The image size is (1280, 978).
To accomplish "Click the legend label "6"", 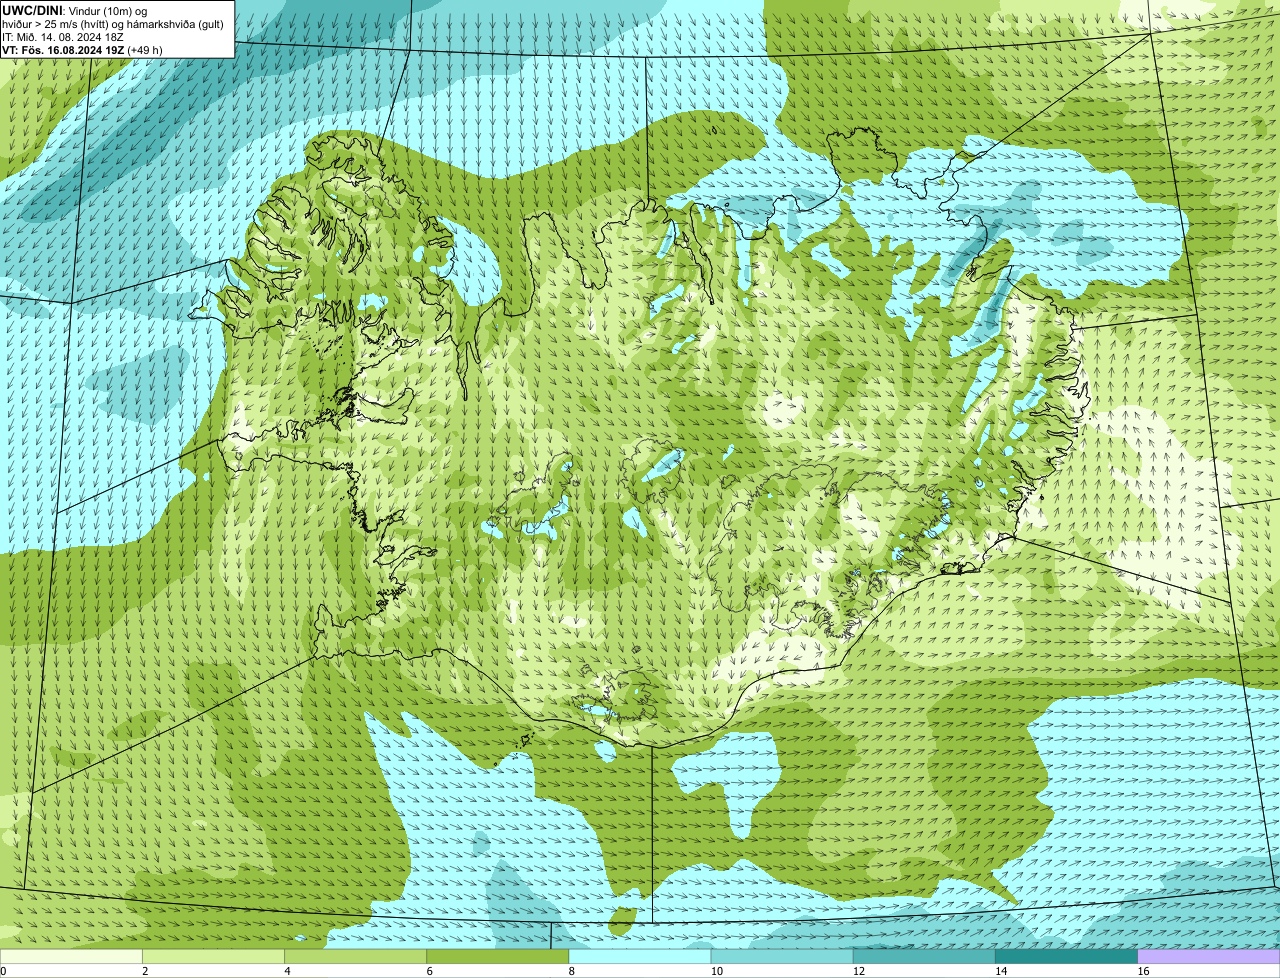I will 429,971.
